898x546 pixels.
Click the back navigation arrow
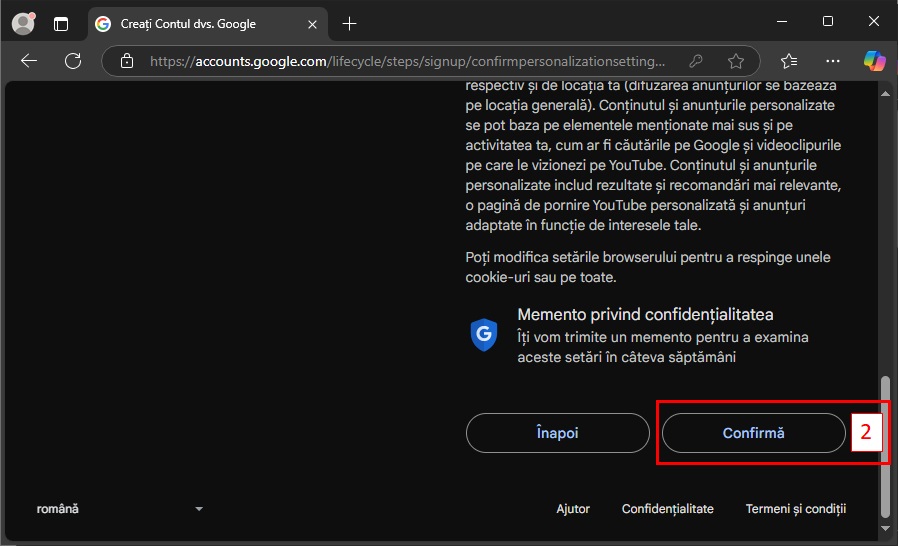pyautogui.click(x=28, y=61)
